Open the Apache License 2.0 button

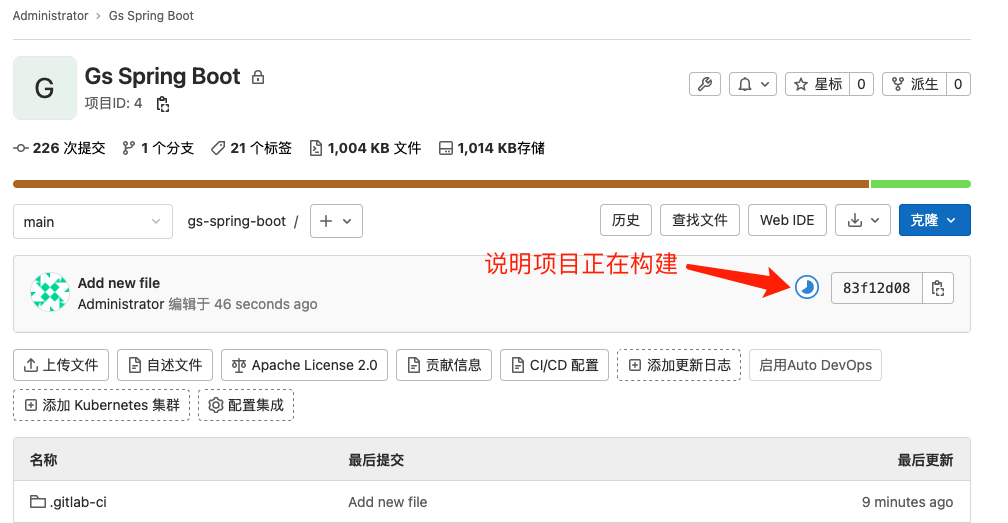(x=304, y=365)
